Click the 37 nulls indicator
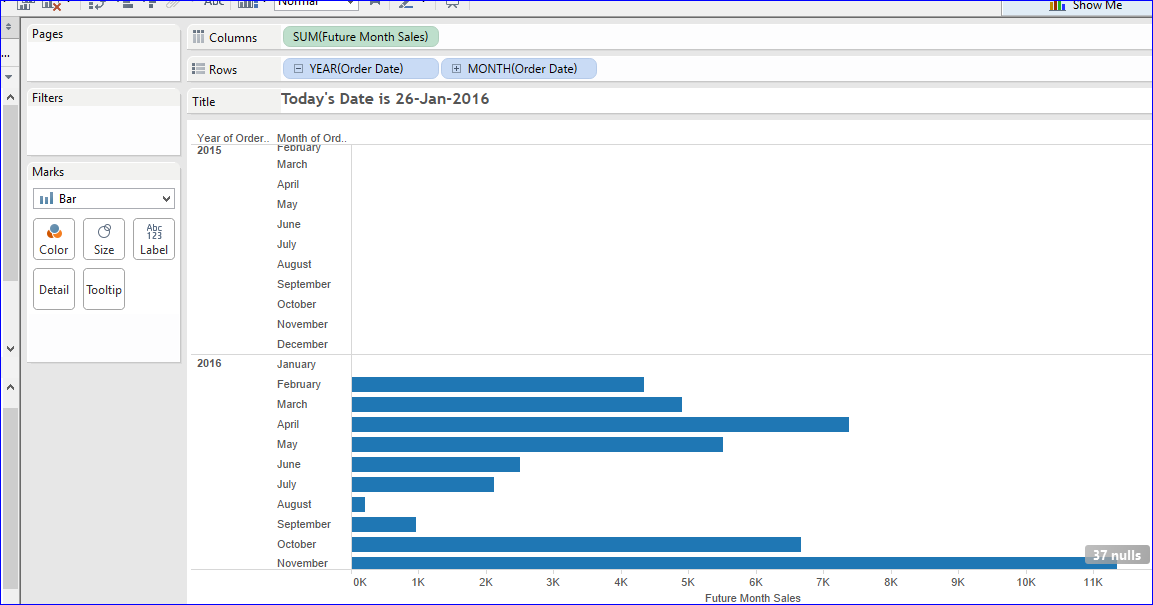The width and height of the screenshot is (1153, 605). (1115, 554)
